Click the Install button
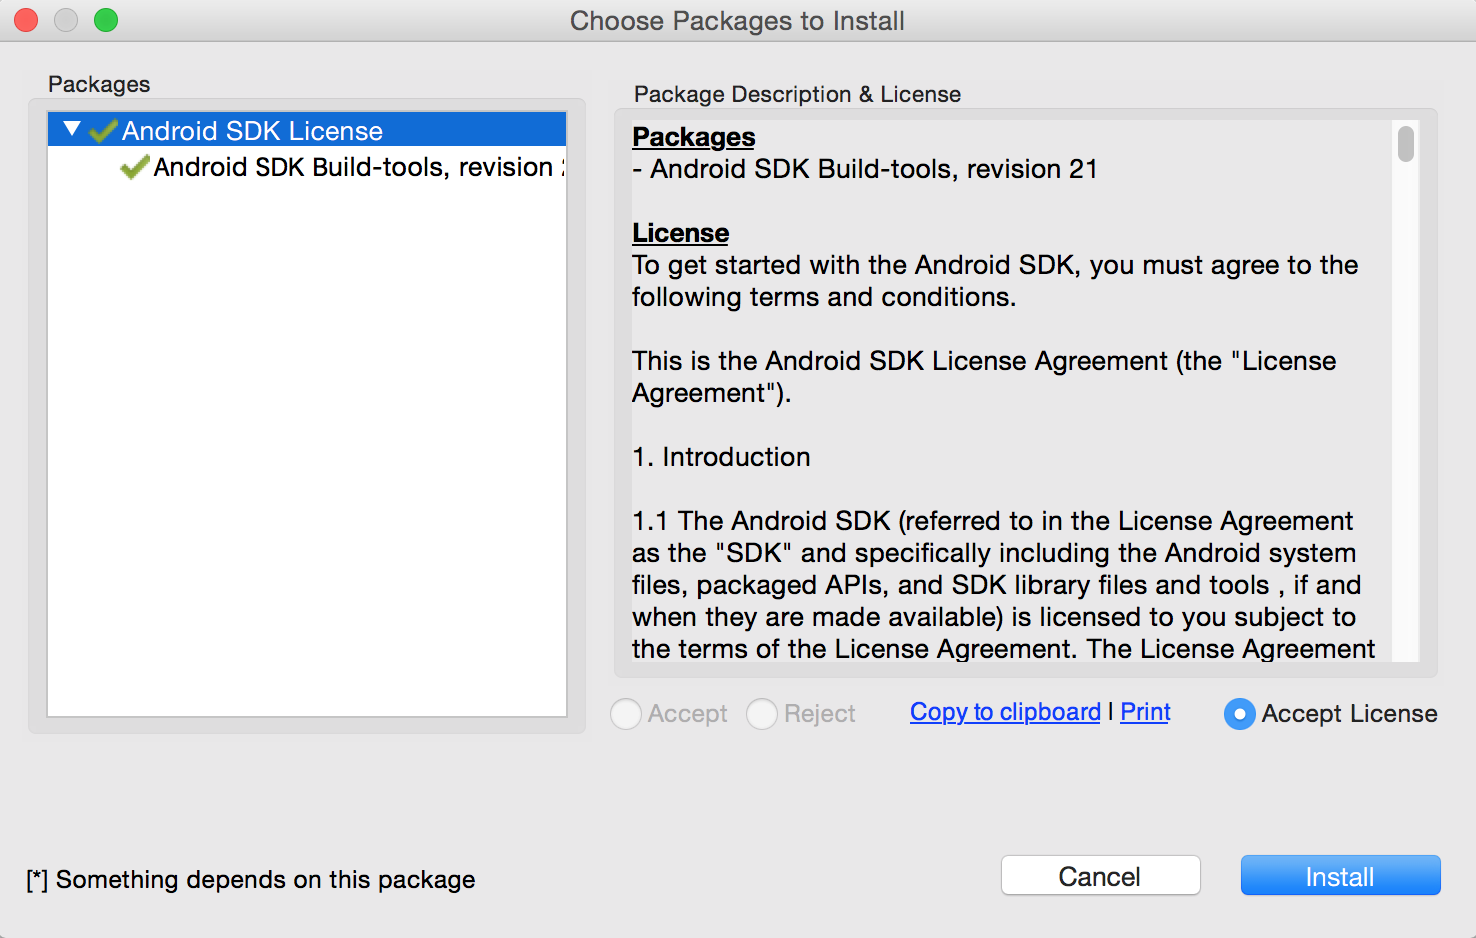This screenshot has width=1476, height=938. click(1339, 875)
